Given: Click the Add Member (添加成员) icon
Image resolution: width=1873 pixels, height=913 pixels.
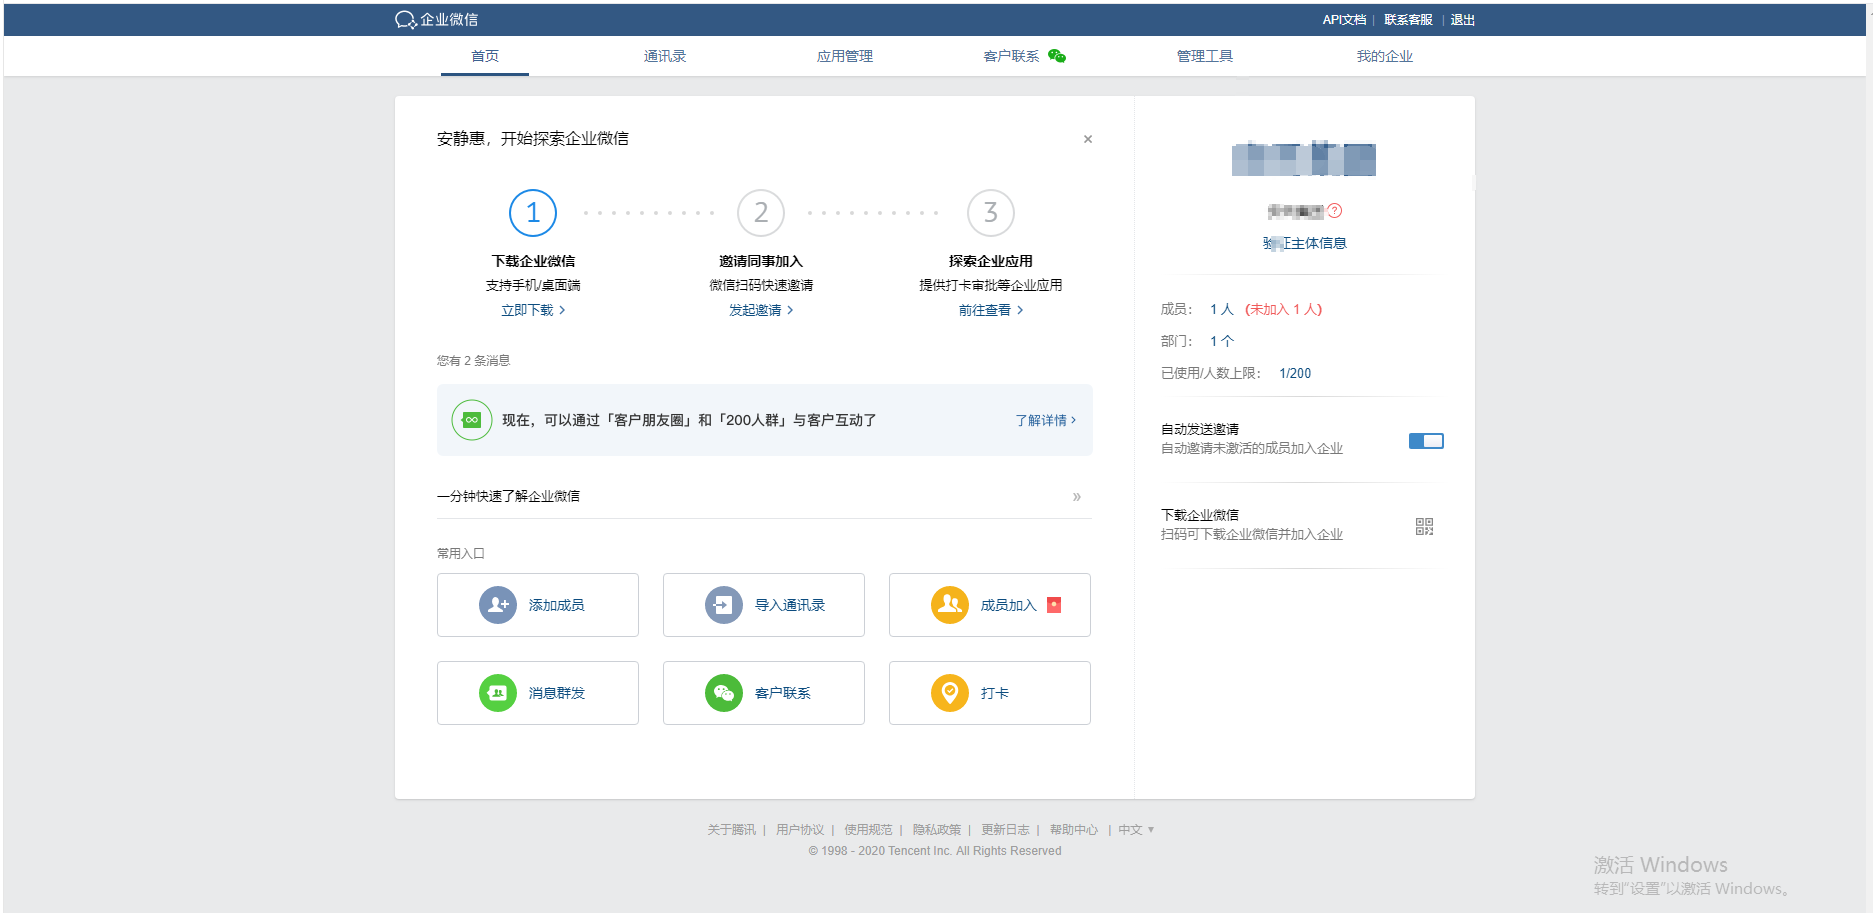Looking at the screenshot, I should pyautogui.click(x=497, y=605).
